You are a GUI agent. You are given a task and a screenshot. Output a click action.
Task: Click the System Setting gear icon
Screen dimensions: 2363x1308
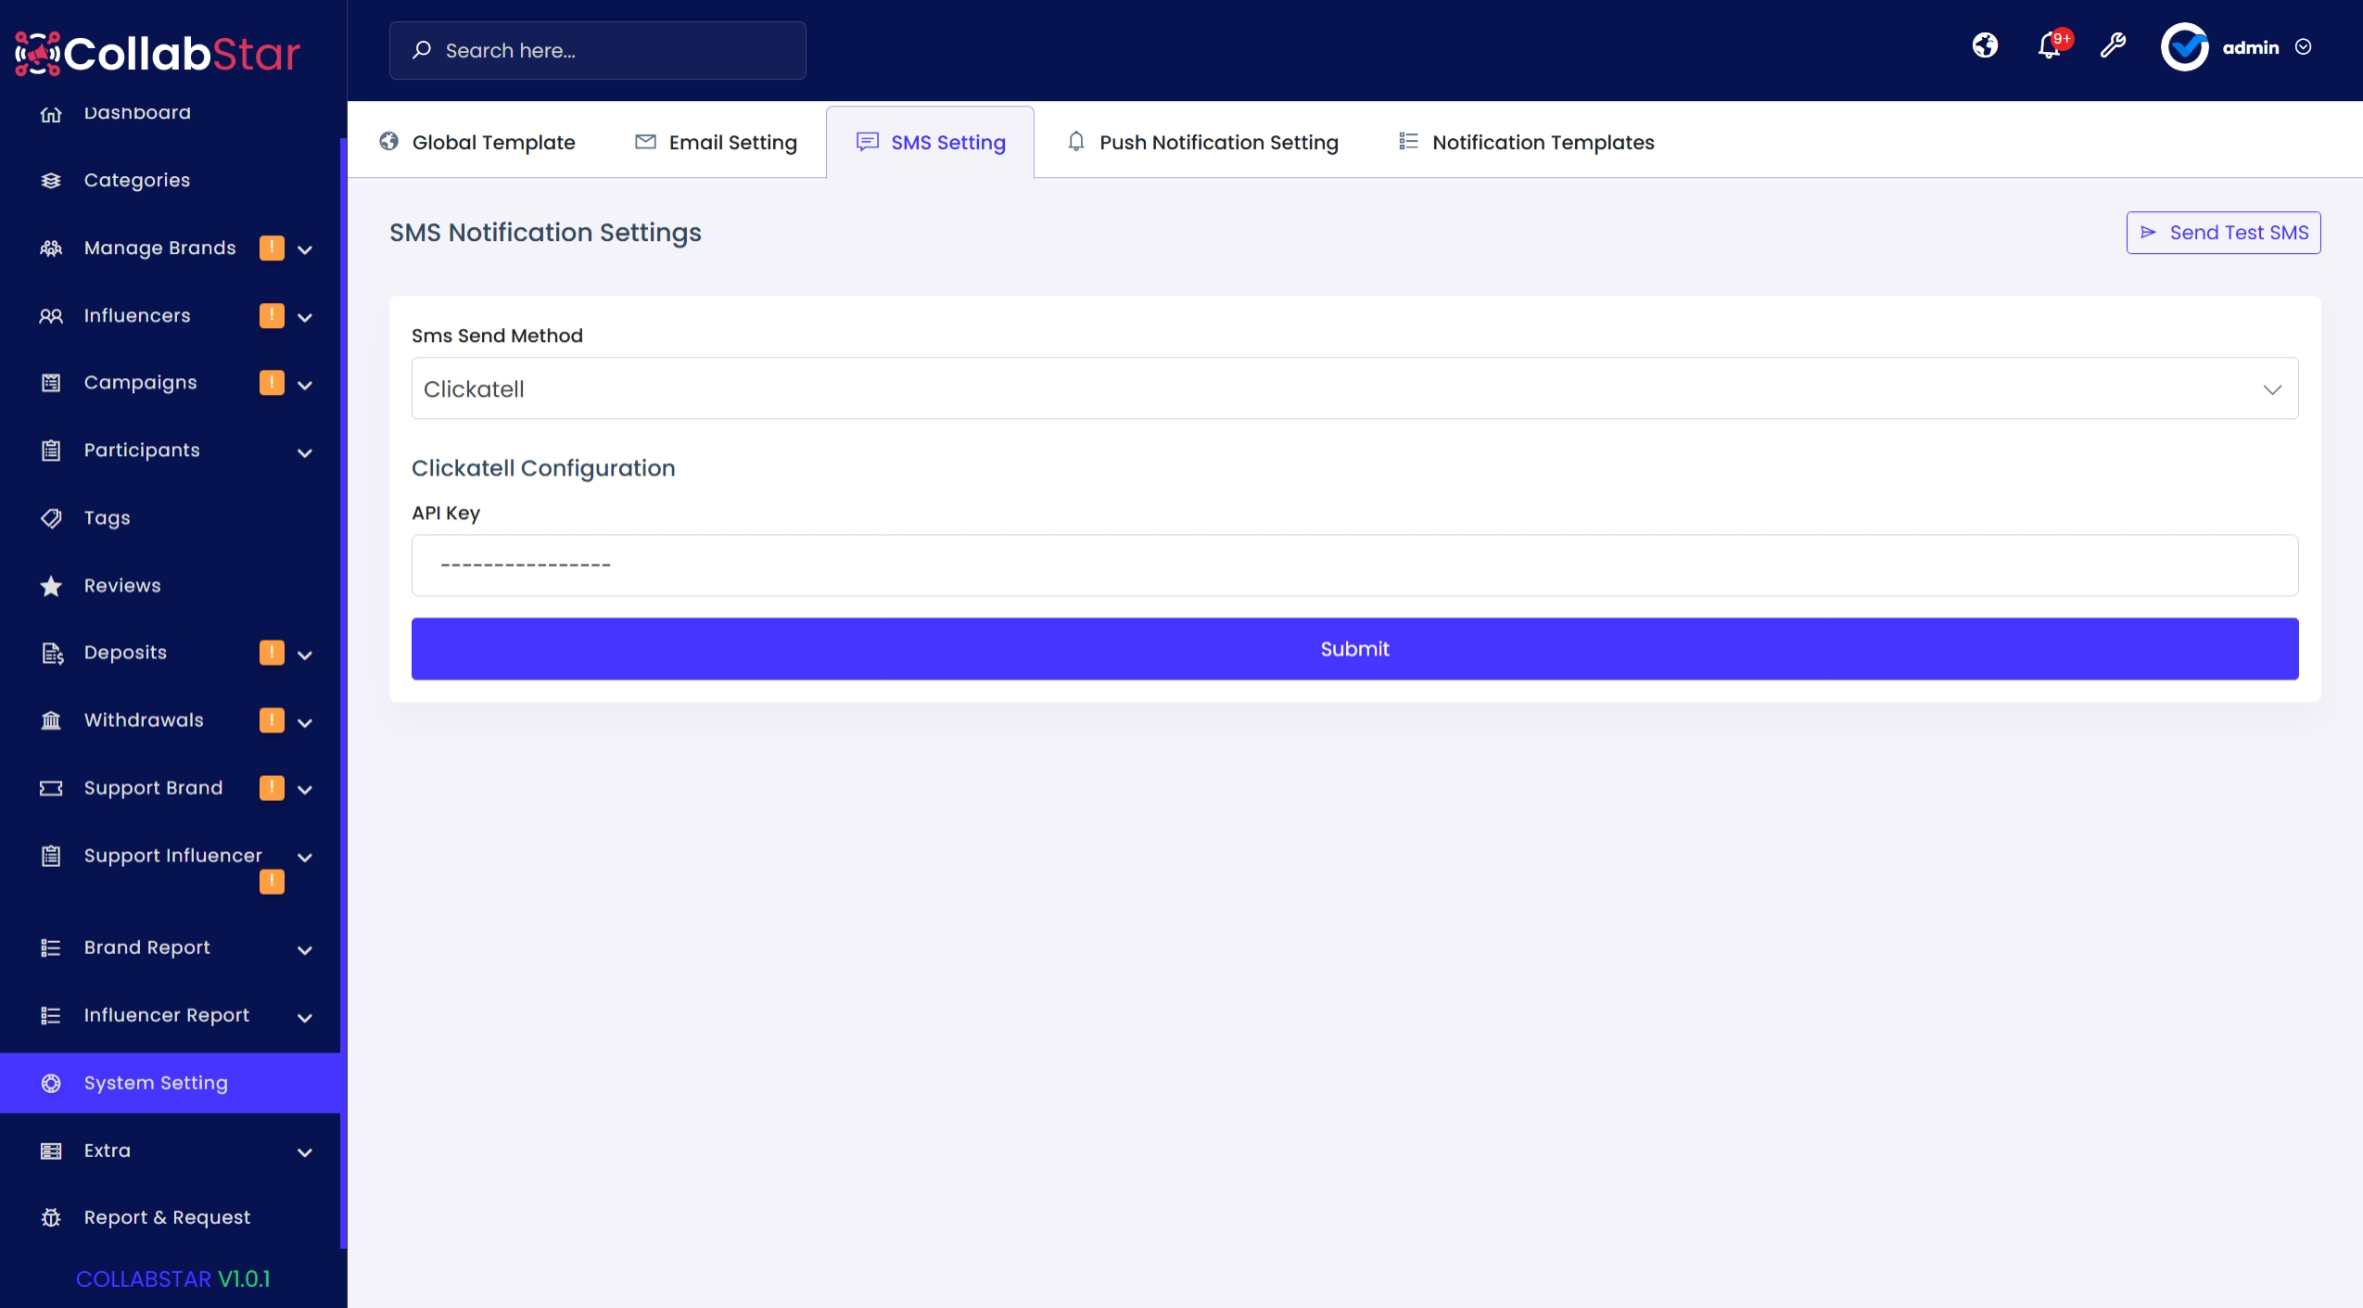click(51, 1083)
